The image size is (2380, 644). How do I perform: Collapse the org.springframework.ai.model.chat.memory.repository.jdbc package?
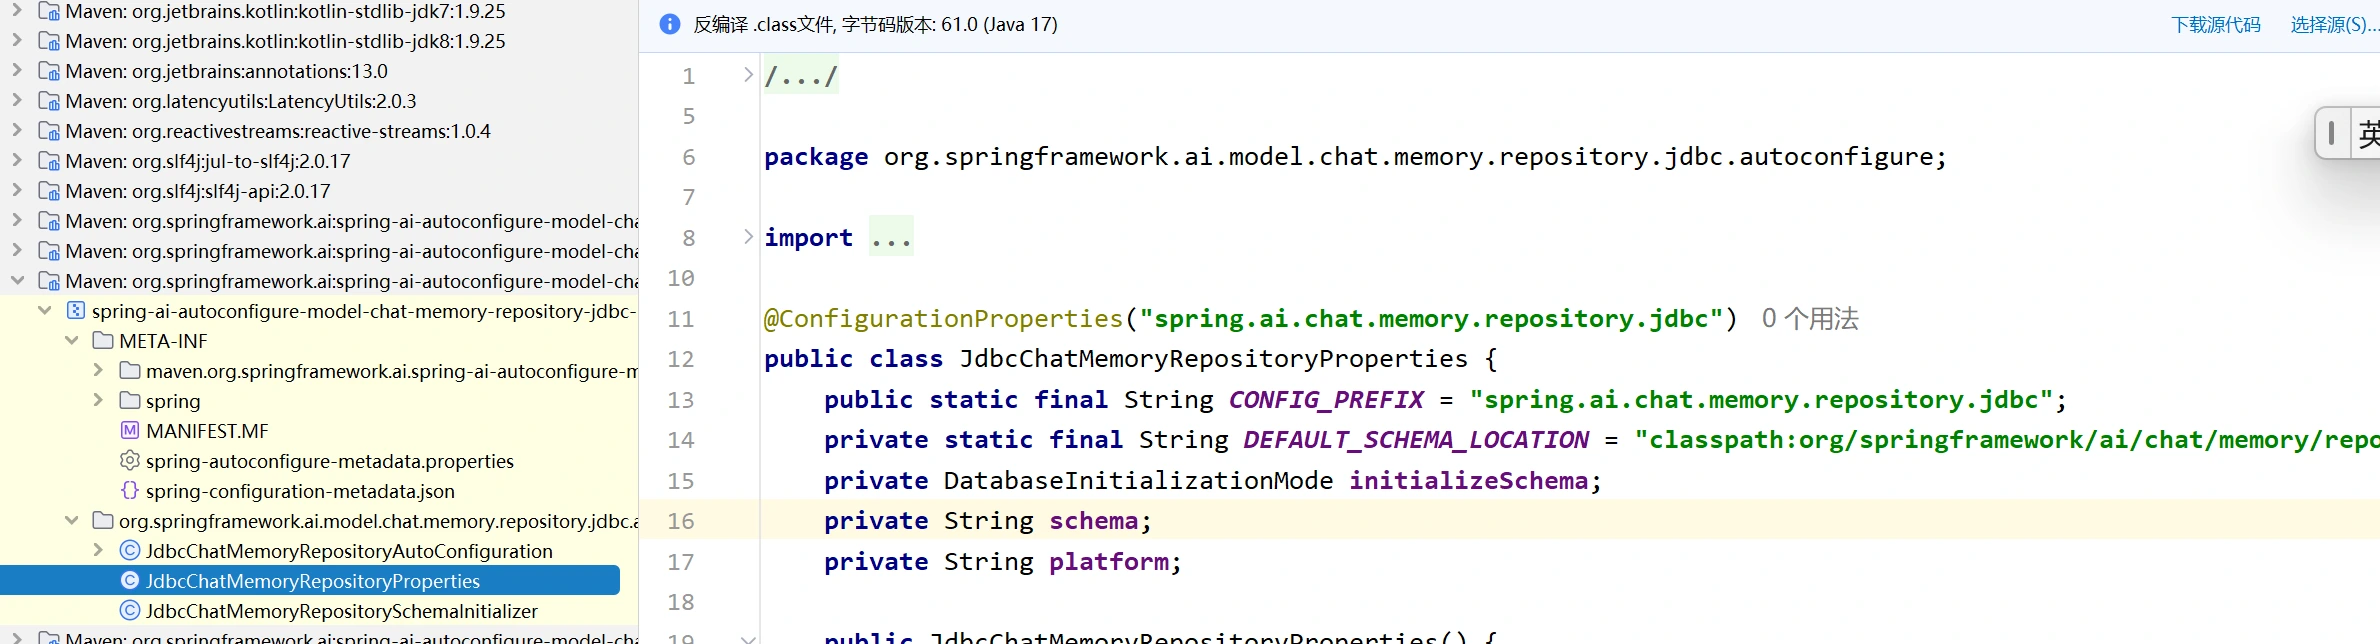coord(71,521)
